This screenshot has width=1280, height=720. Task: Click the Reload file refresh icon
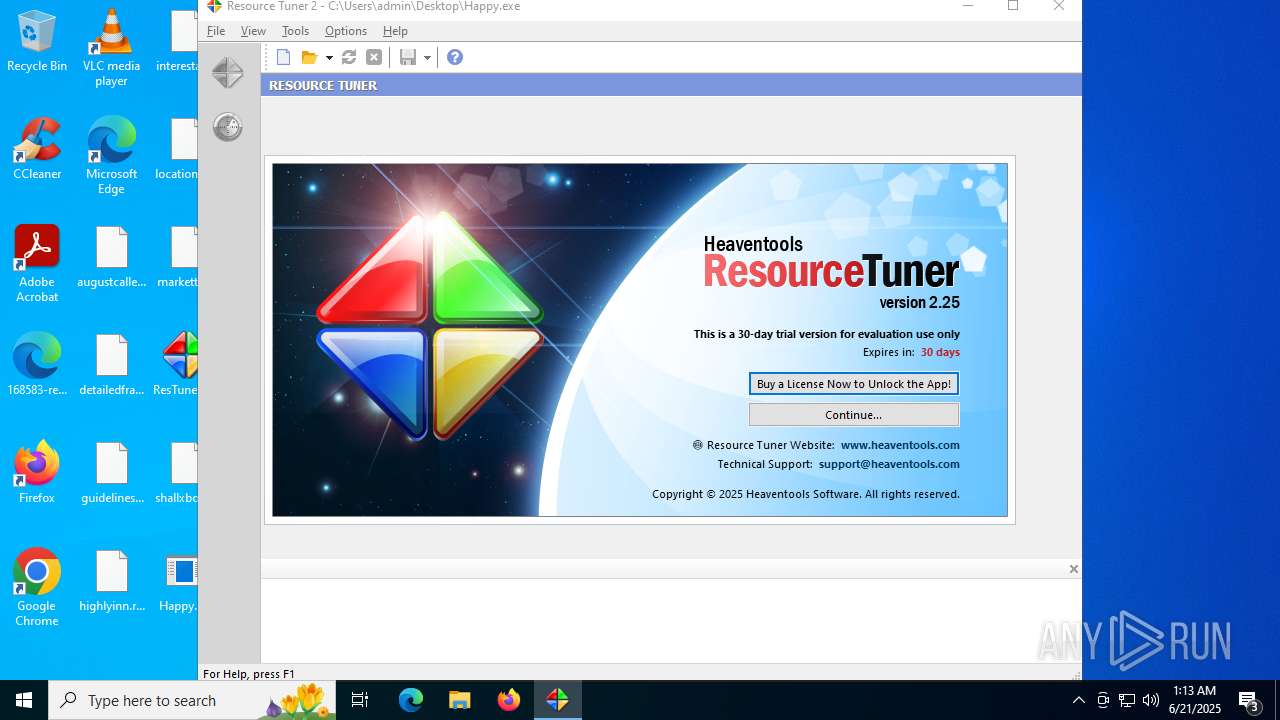349,57
